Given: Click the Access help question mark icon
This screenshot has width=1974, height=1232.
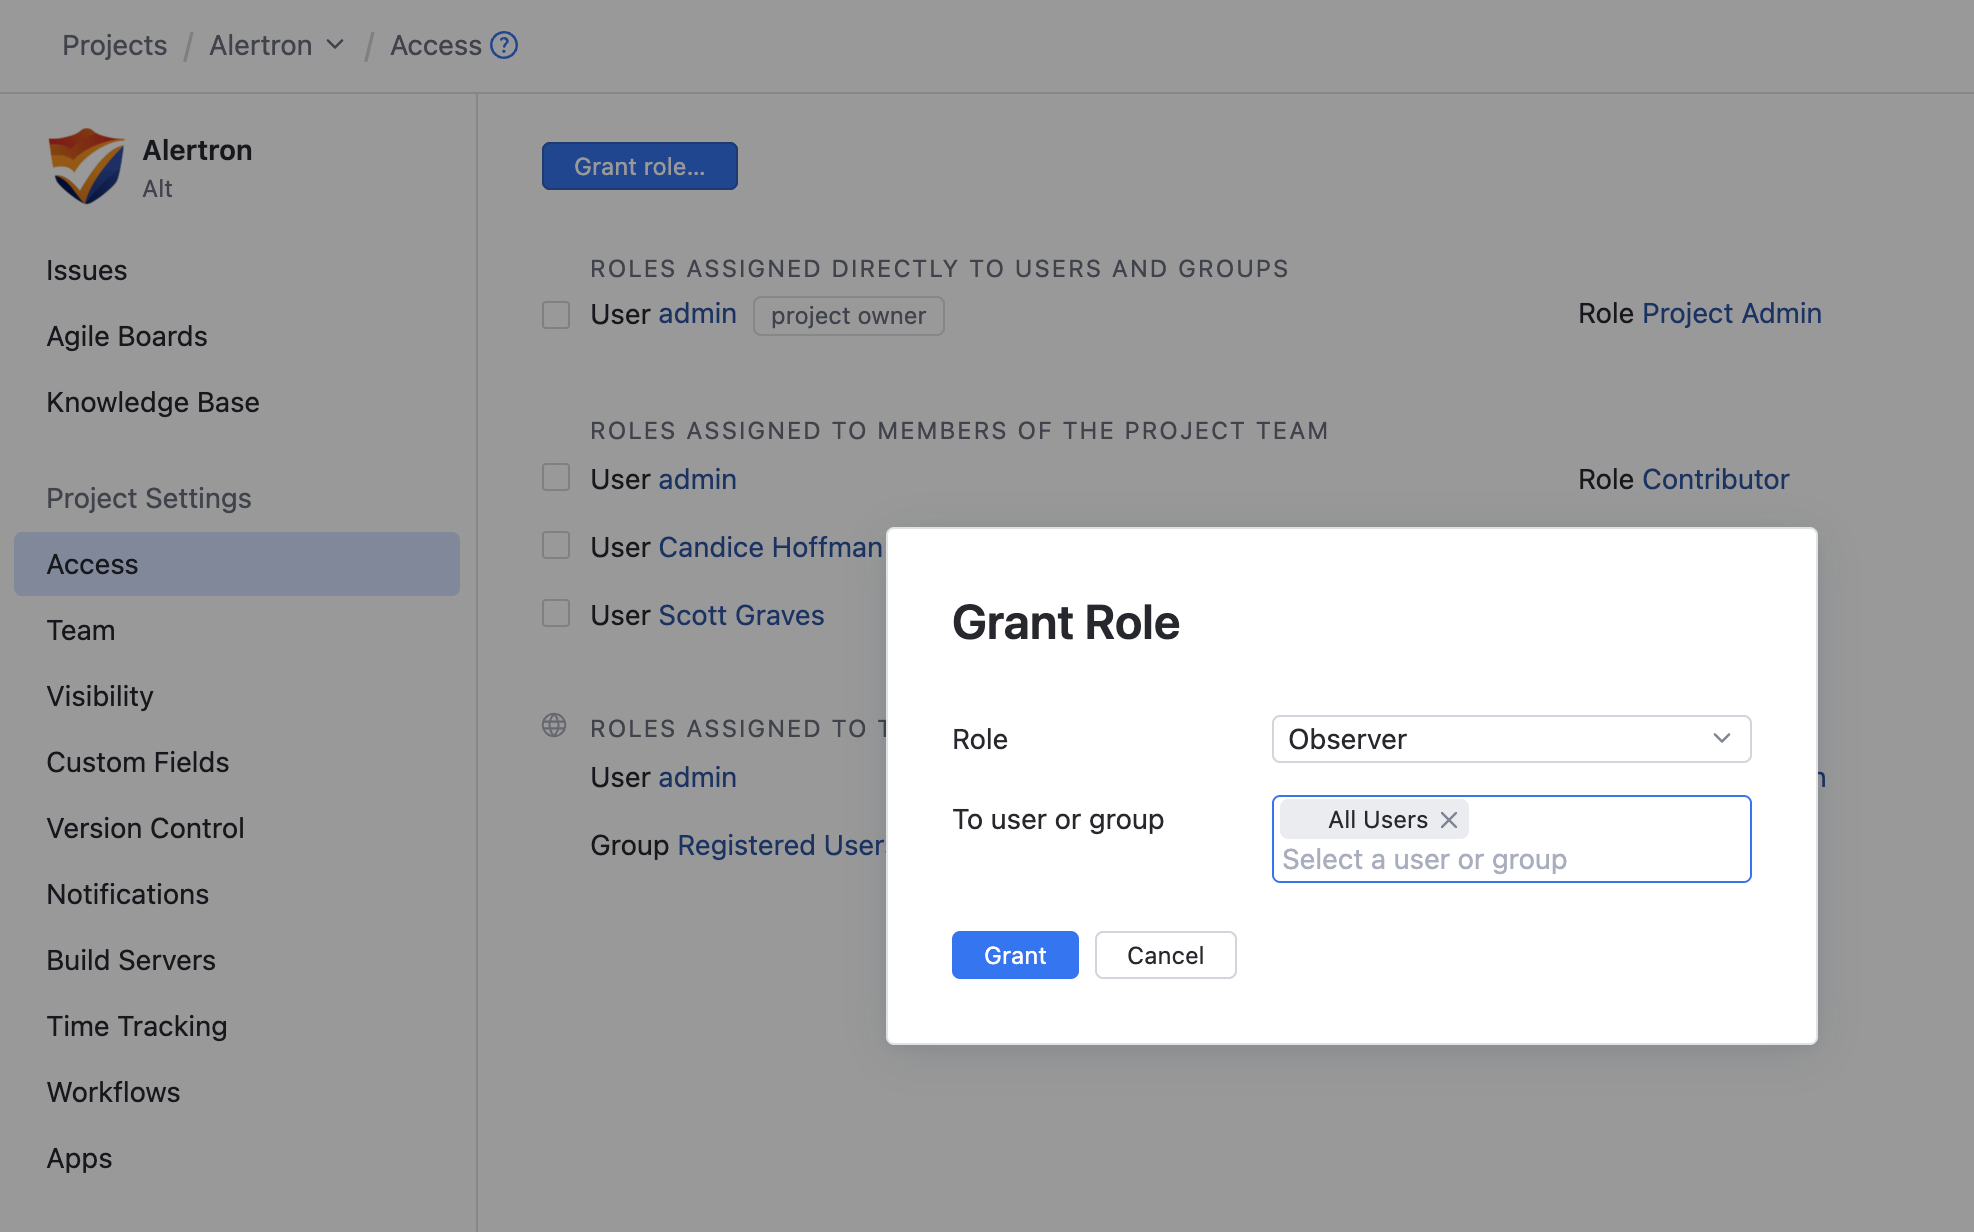Looking at the screenshot, I should pos(504,45).
